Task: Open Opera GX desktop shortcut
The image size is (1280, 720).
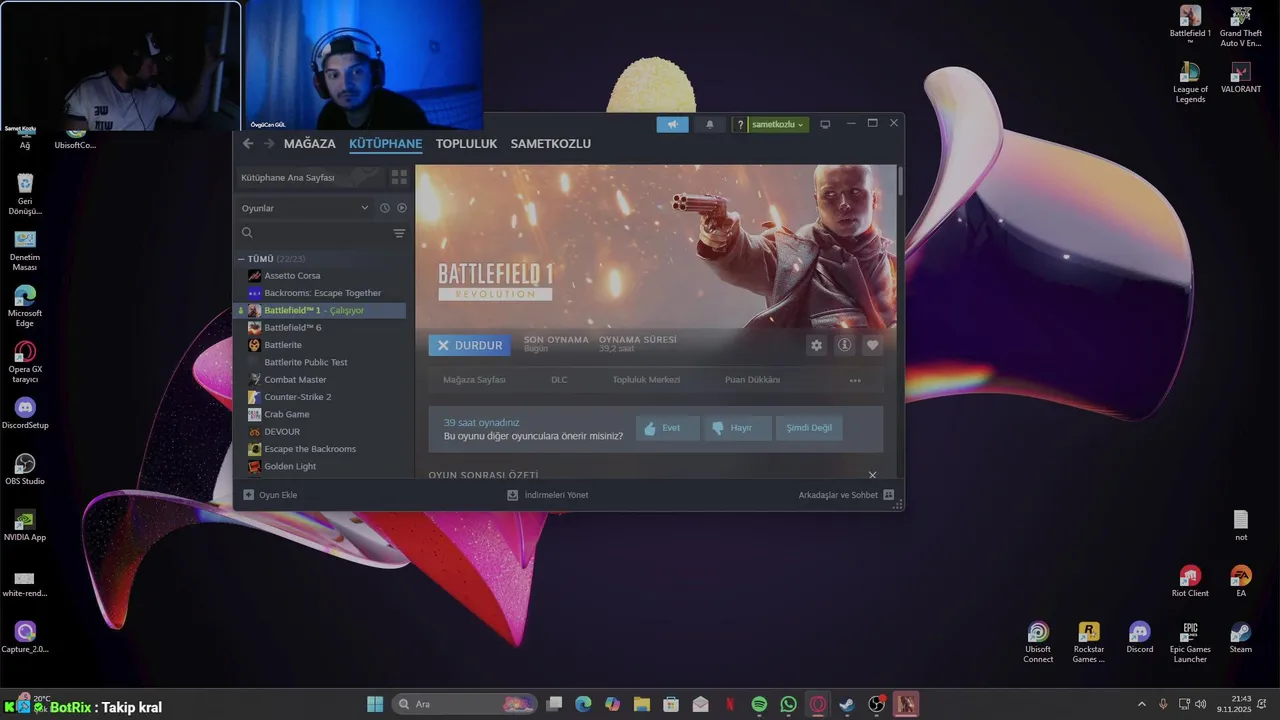Action: pyautogui.click(x=25, y=362)
